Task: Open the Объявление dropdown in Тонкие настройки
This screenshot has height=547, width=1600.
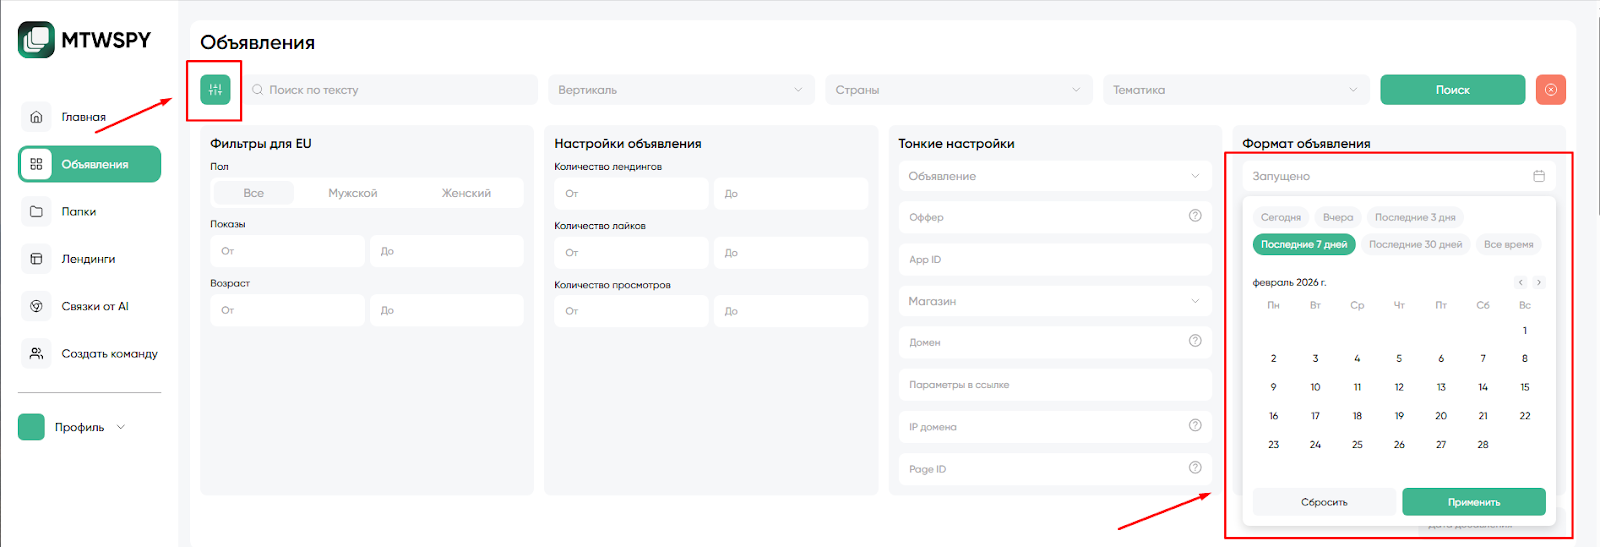Action: [1055, 176]
